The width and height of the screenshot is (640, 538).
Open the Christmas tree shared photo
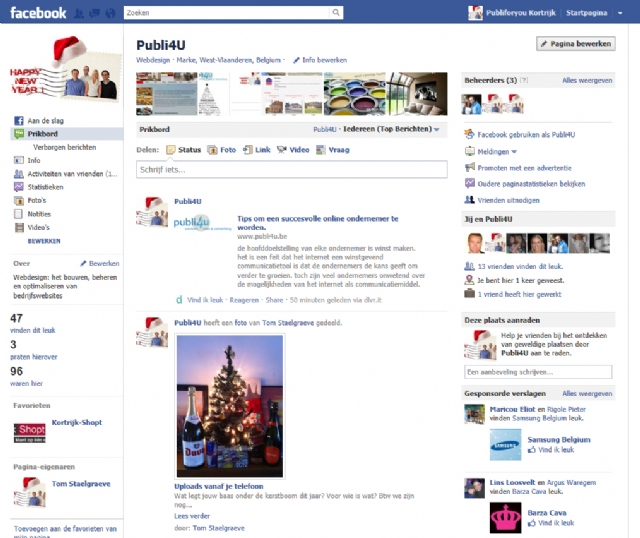230,406
